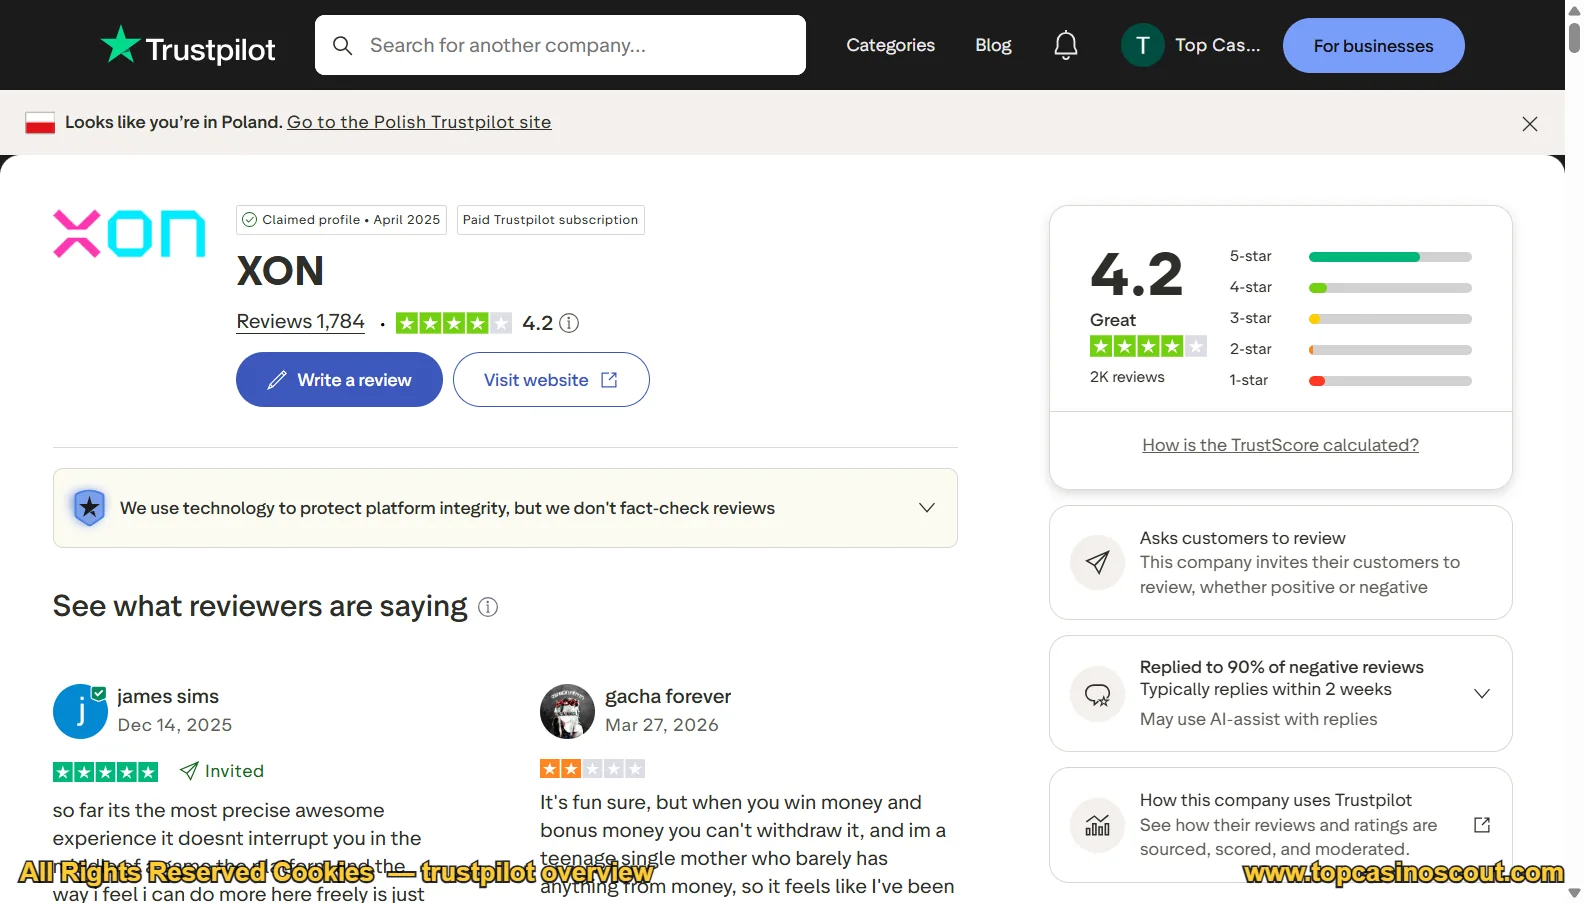Open the Top Cas... account menu
Viewport: 1584px width, 903px height.
click(1192, 45)
